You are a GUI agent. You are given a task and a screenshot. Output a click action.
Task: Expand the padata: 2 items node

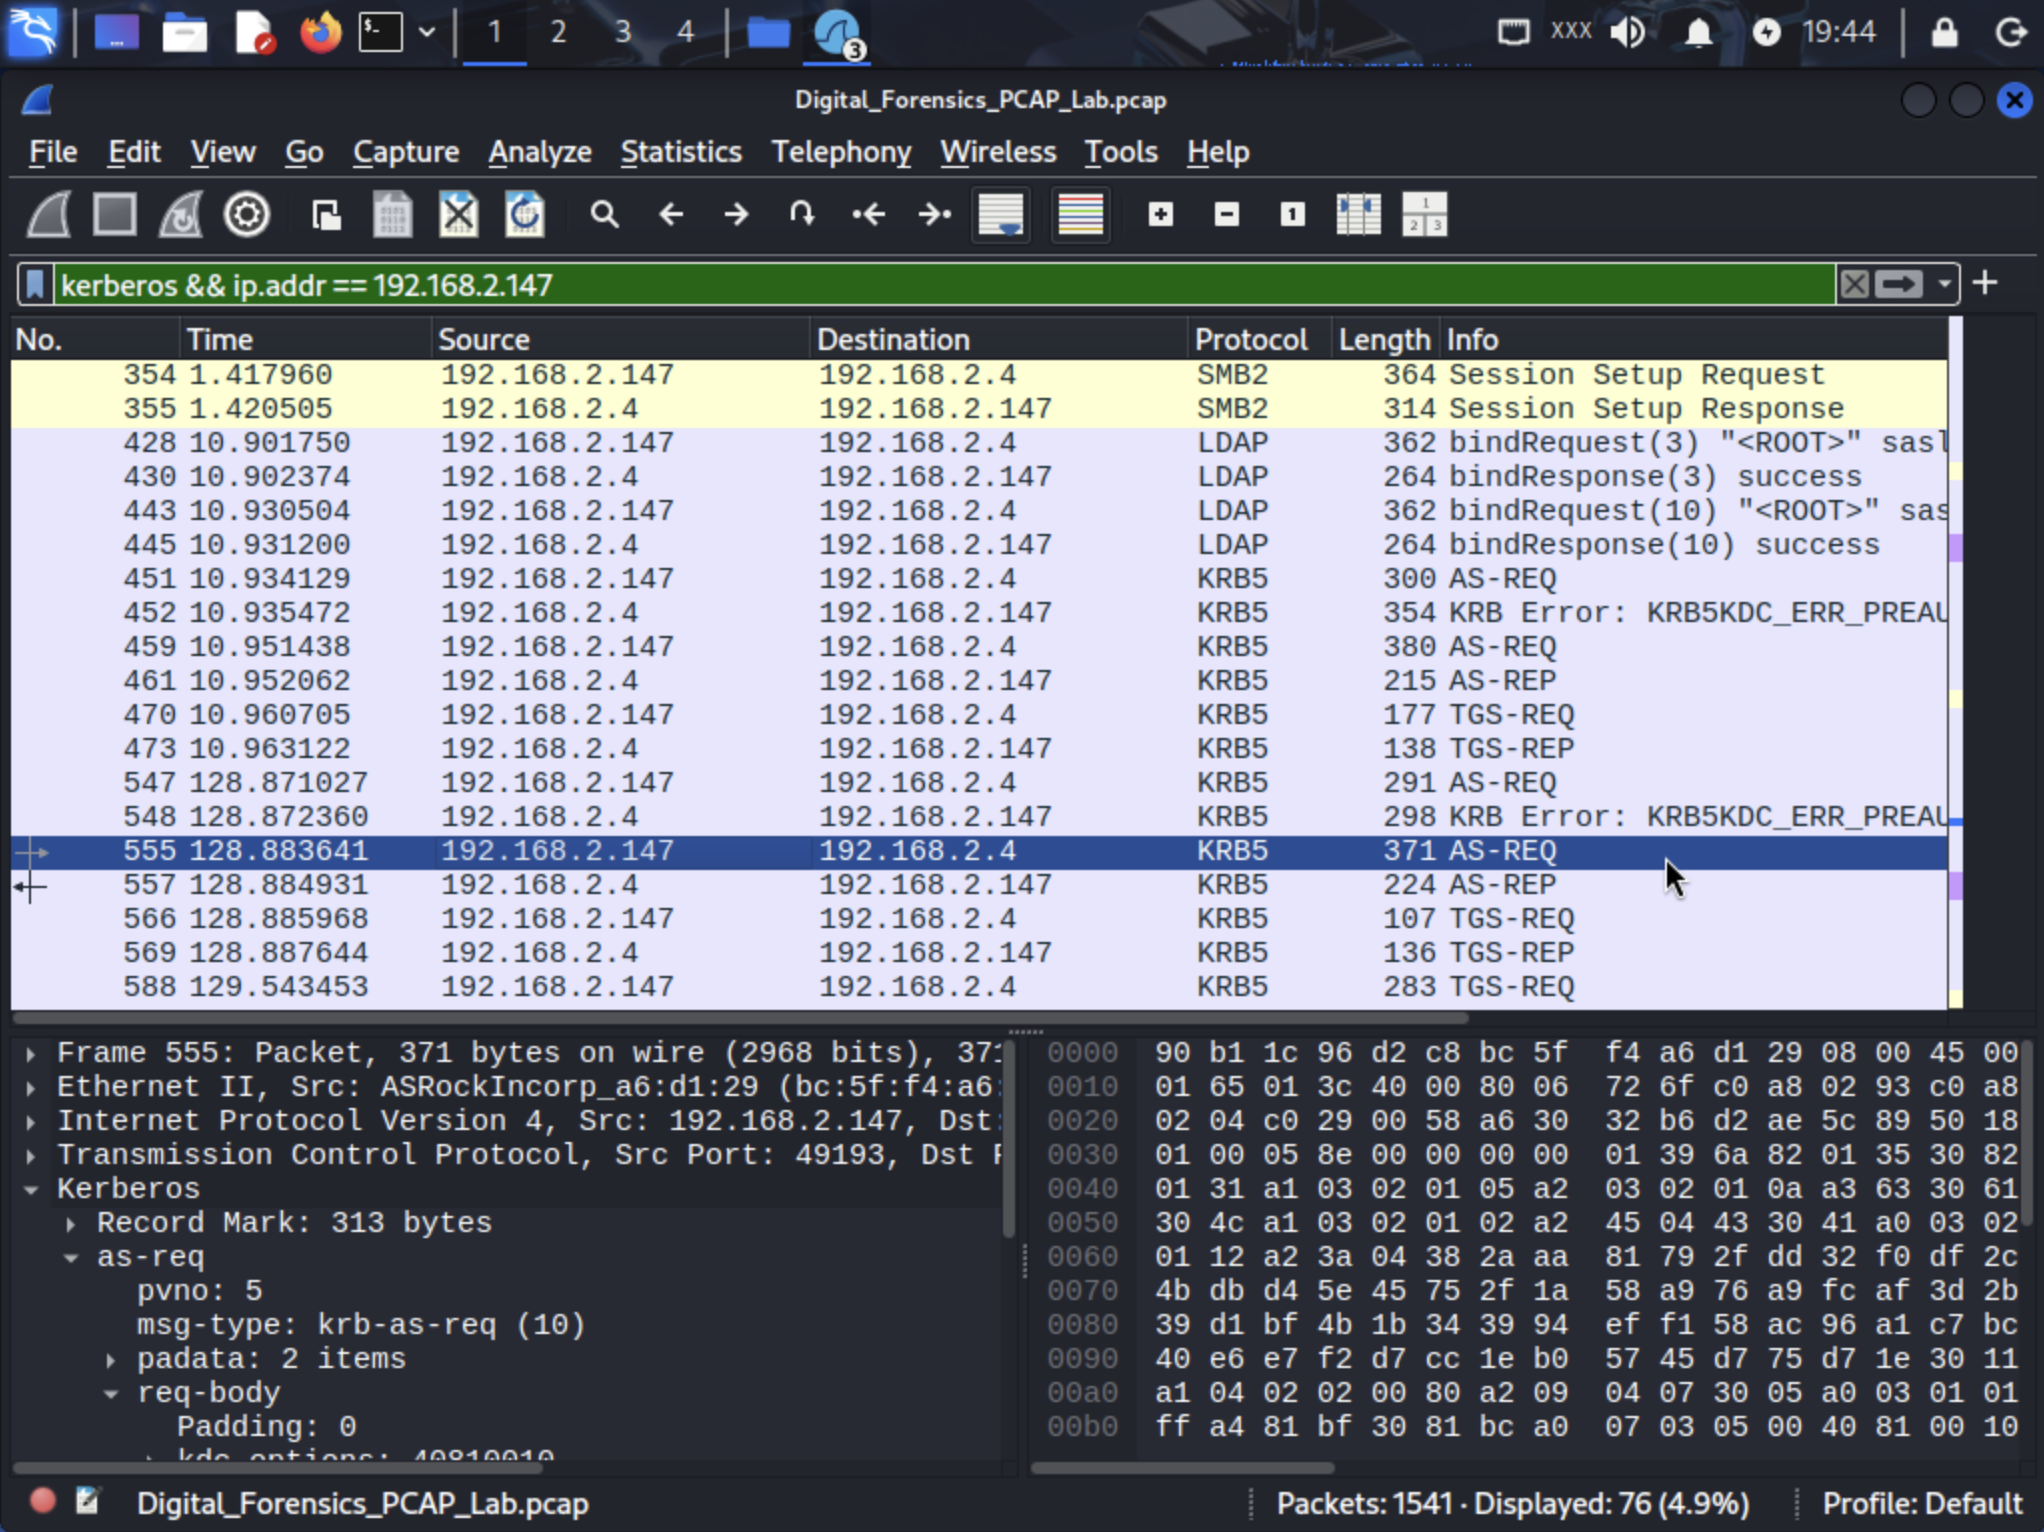tap(111, 1360)
